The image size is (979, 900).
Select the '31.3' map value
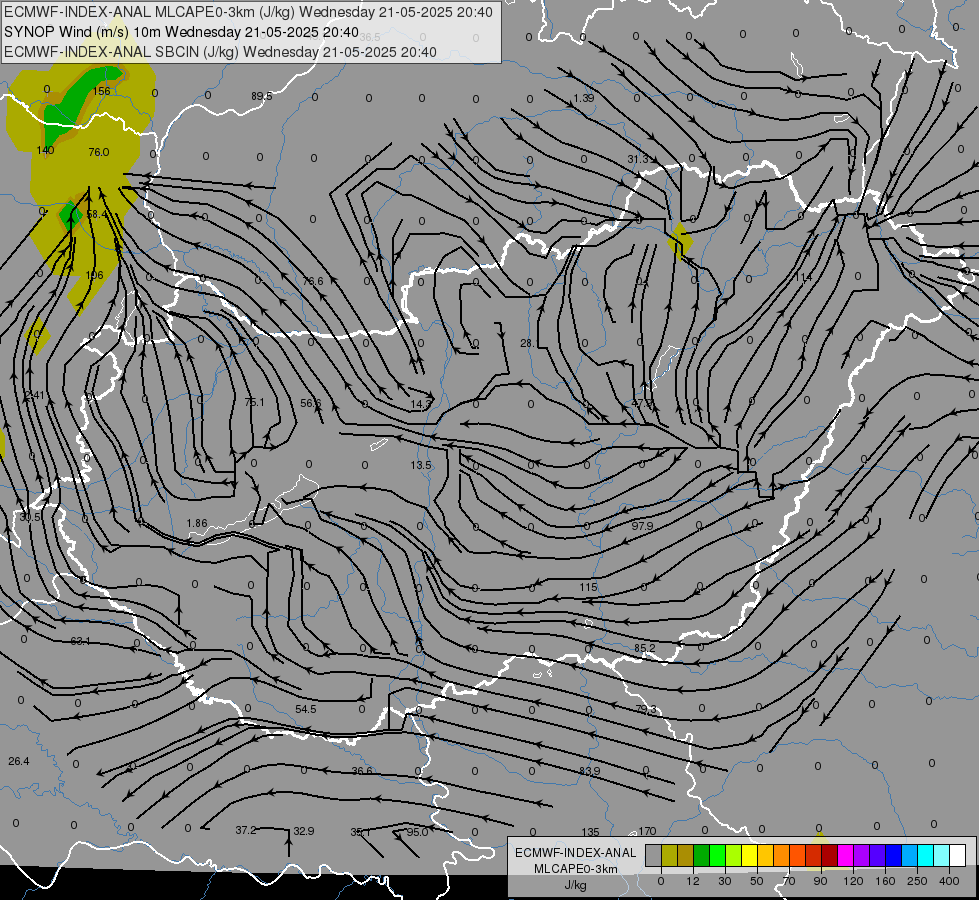coord(638,159)
